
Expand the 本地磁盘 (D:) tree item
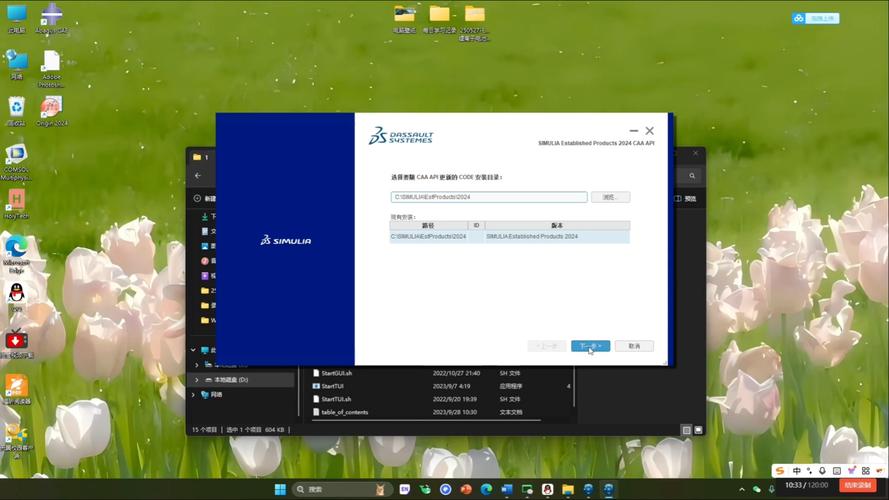point(196,380)
